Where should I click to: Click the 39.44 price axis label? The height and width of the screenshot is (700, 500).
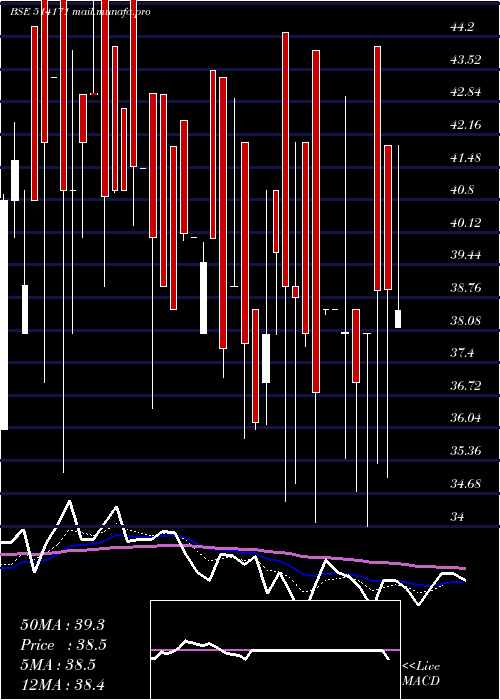tap(466, 256)
